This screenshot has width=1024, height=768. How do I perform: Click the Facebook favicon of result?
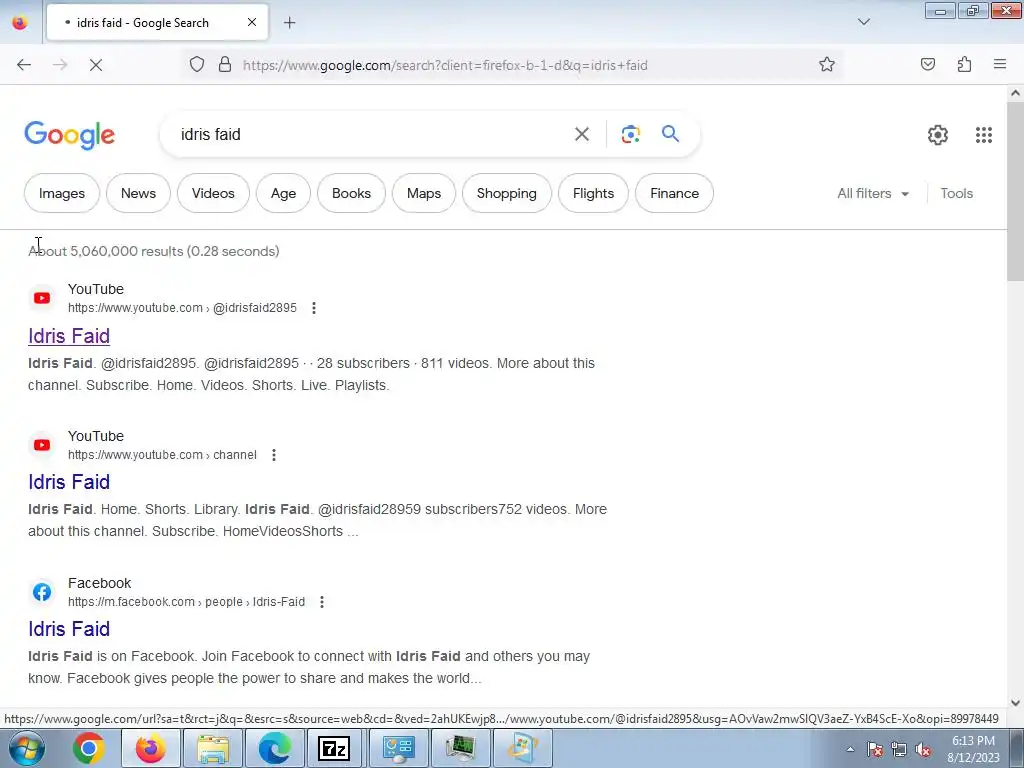click(x=42, y=592)
